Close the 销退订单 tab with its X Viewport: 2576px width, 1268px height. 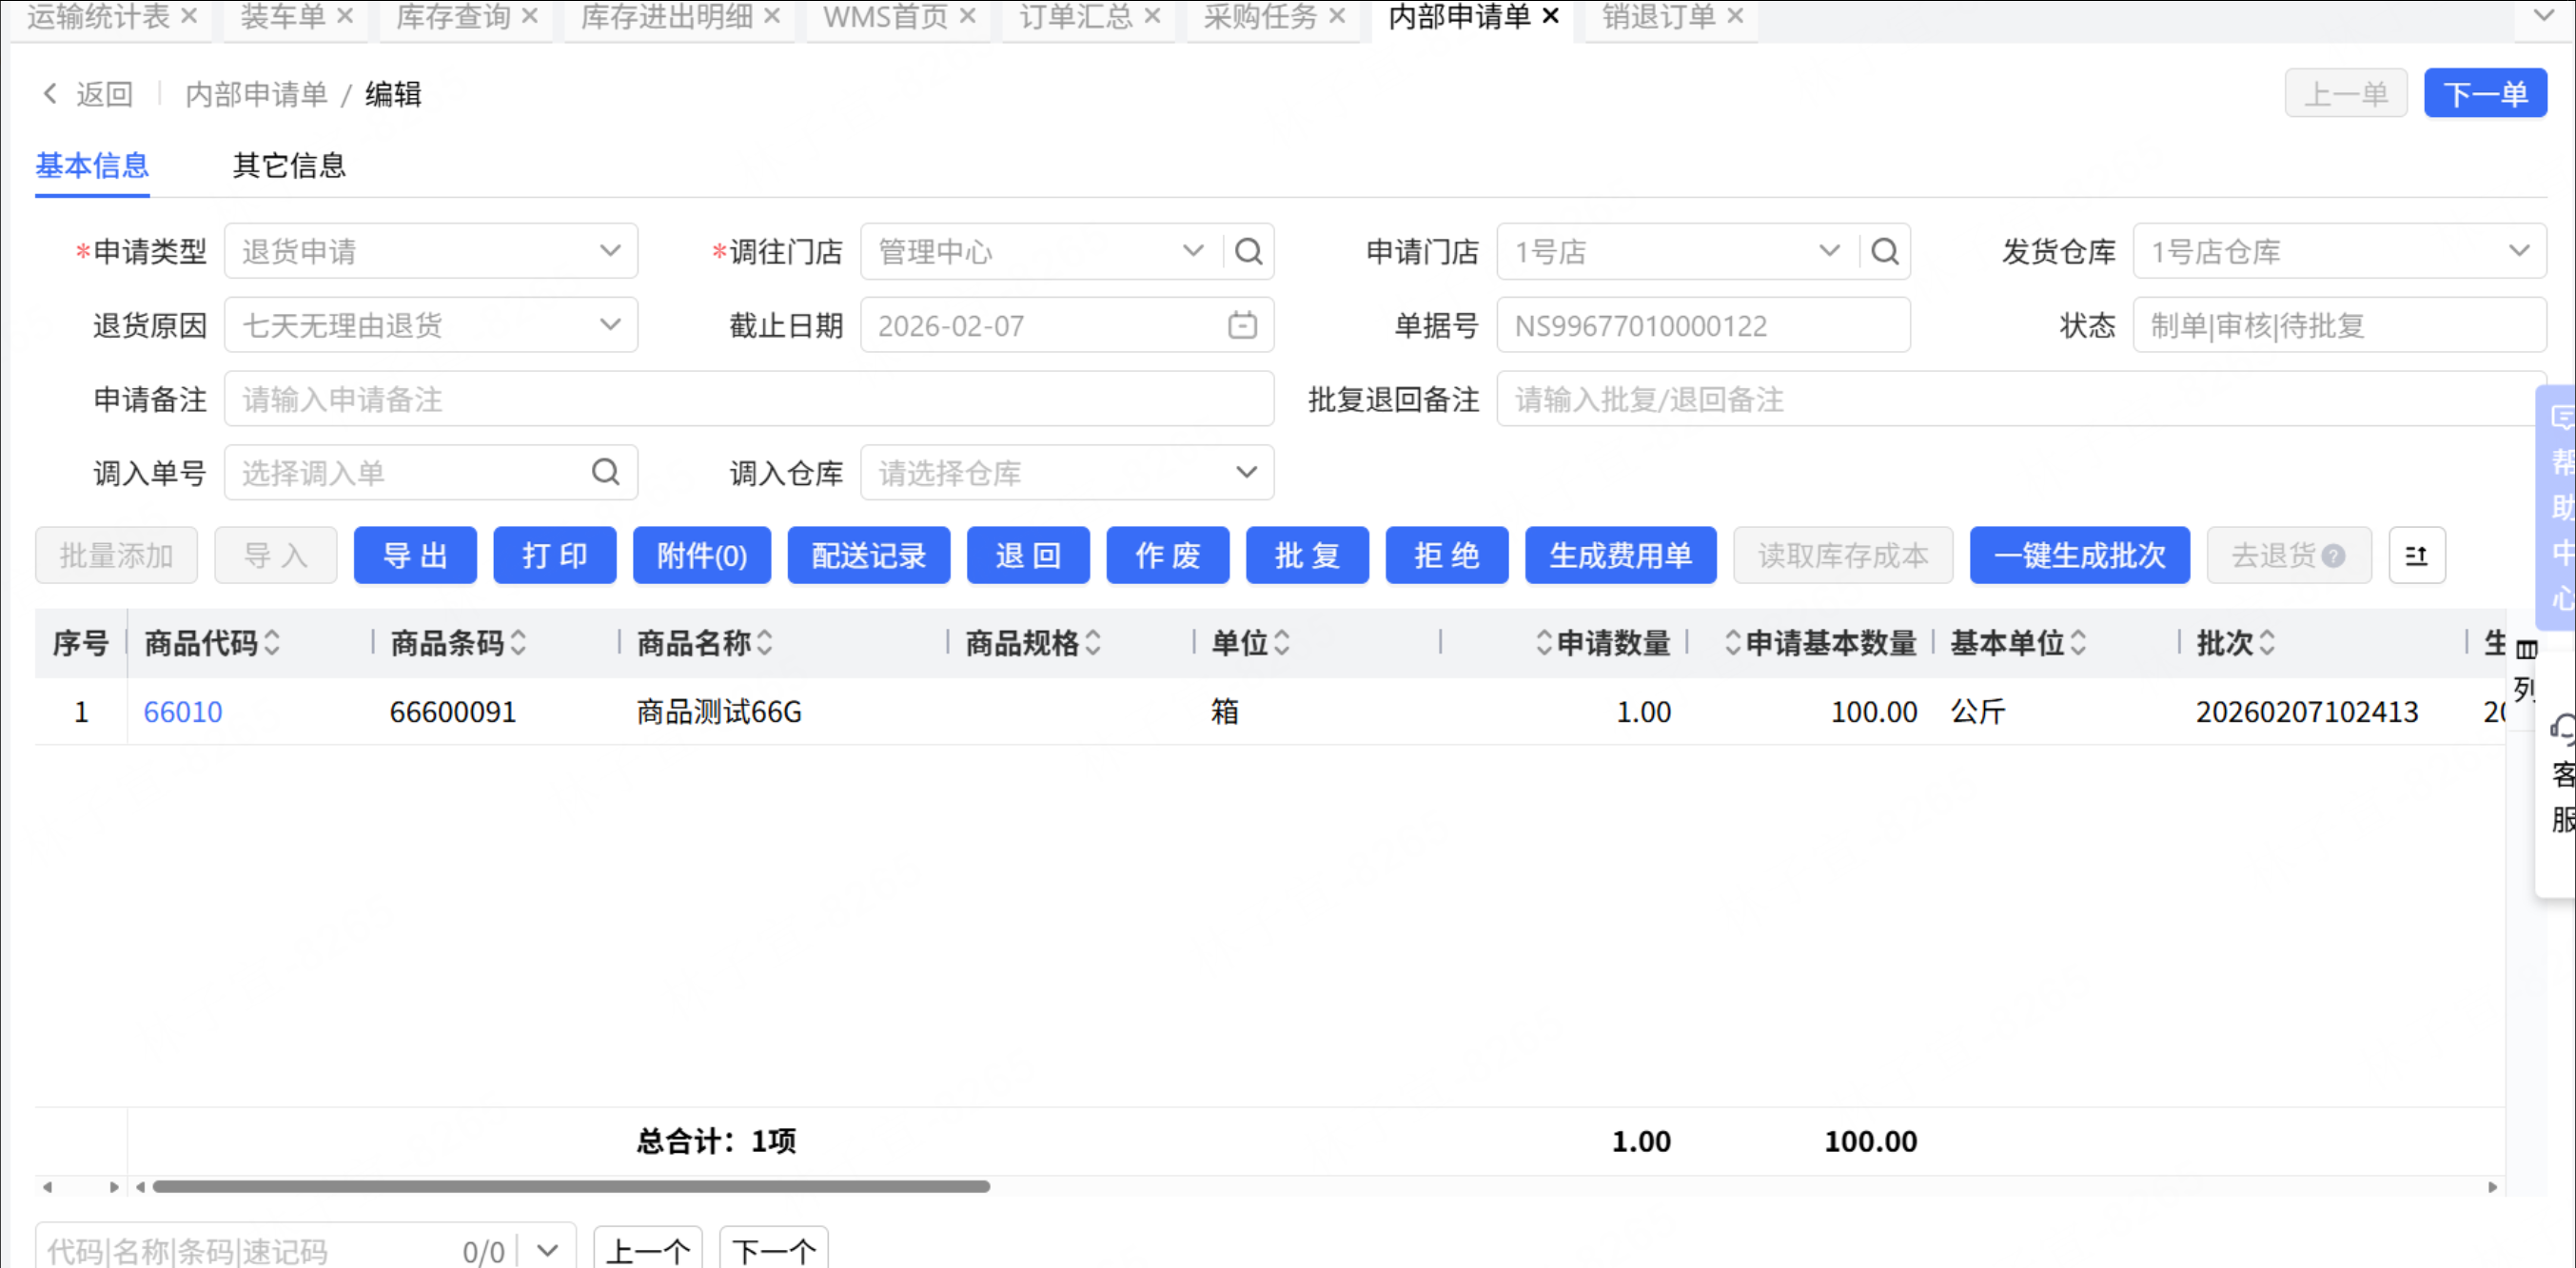(x=1735, y=16)
